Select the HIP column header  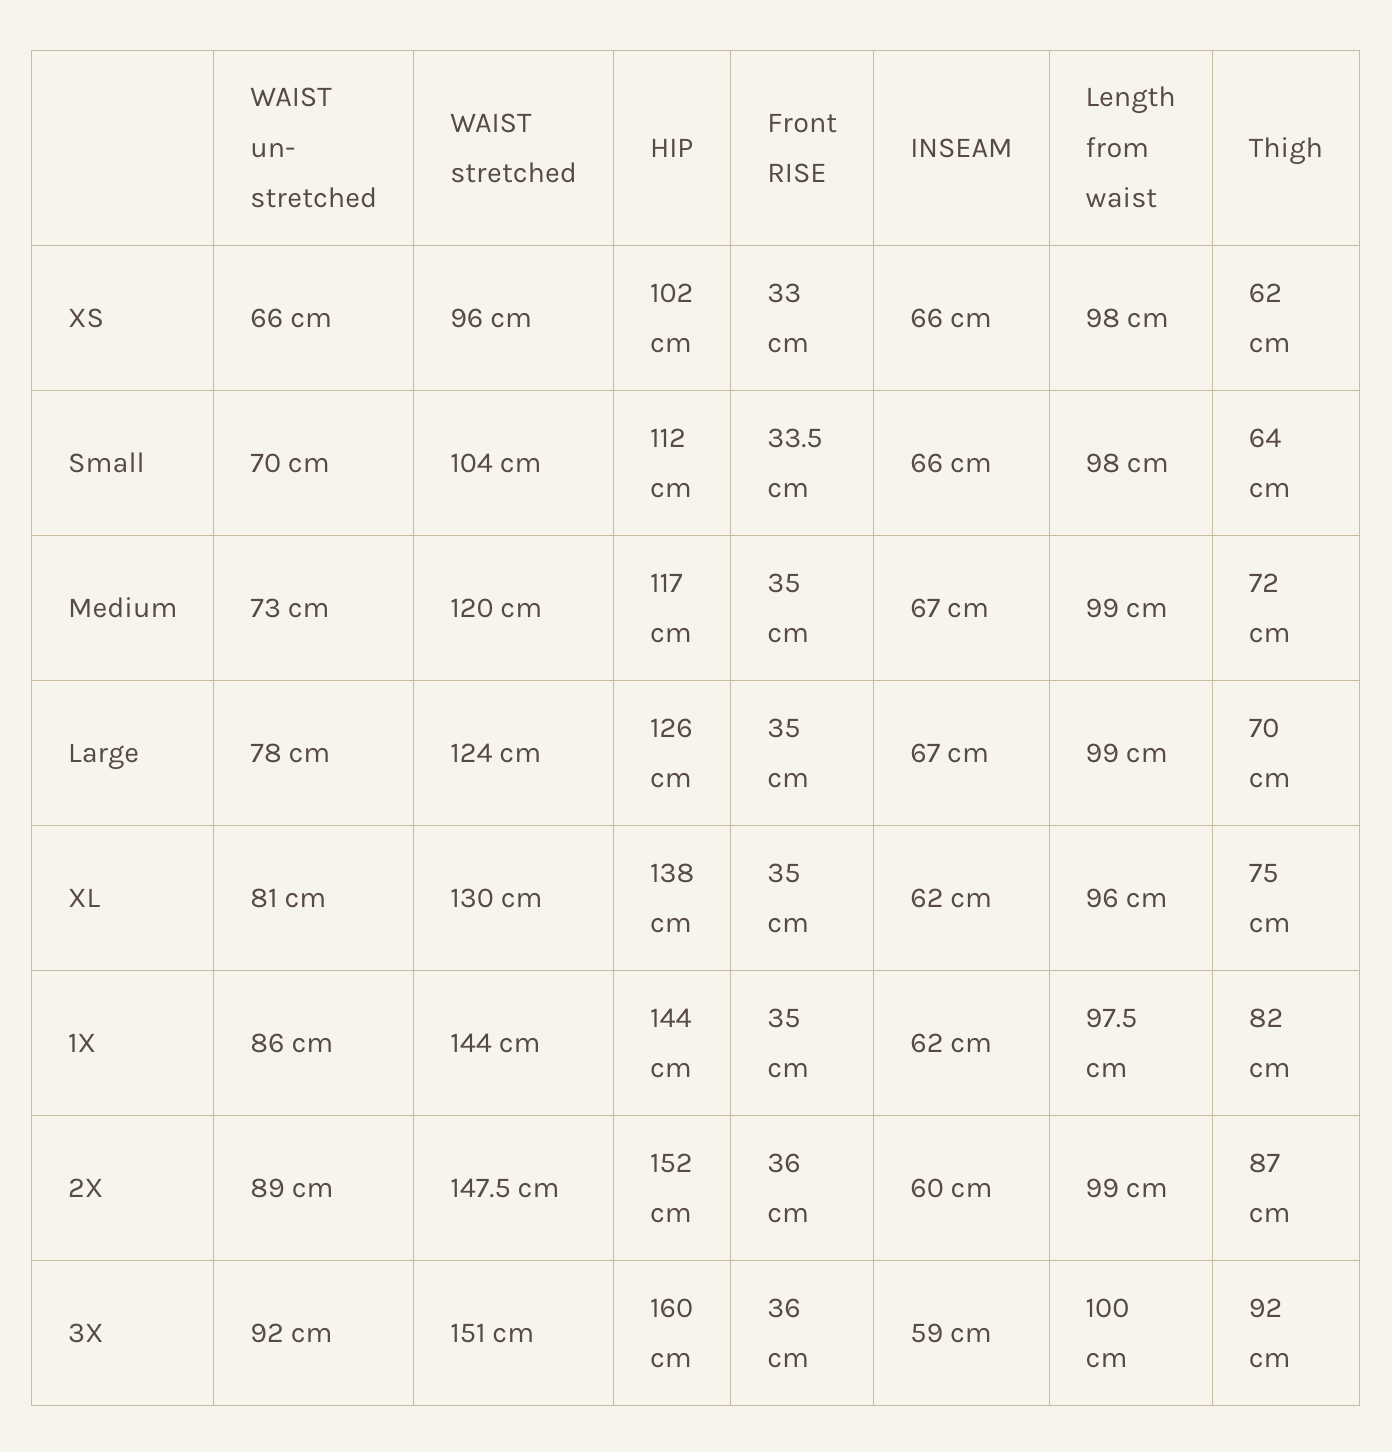click(x=671, y=148)
